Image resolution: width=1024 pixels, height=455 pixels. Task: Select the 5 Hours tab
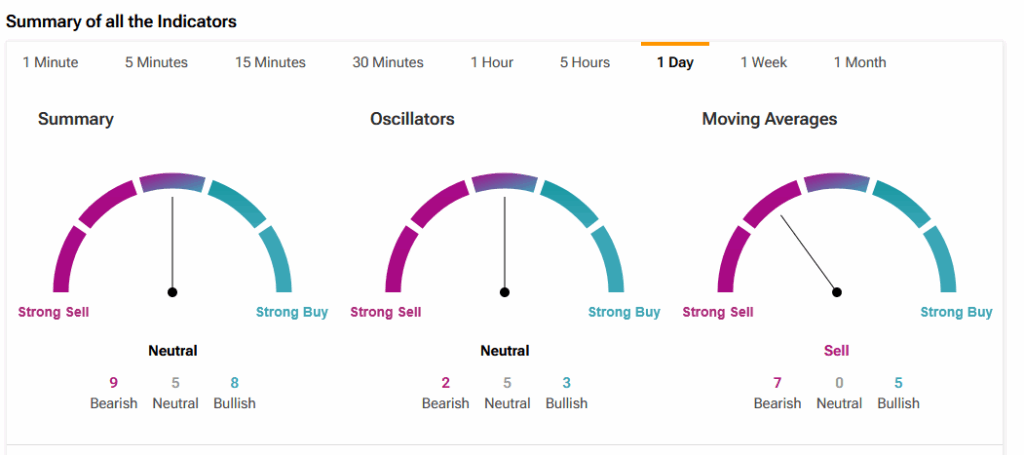point(585,62)
